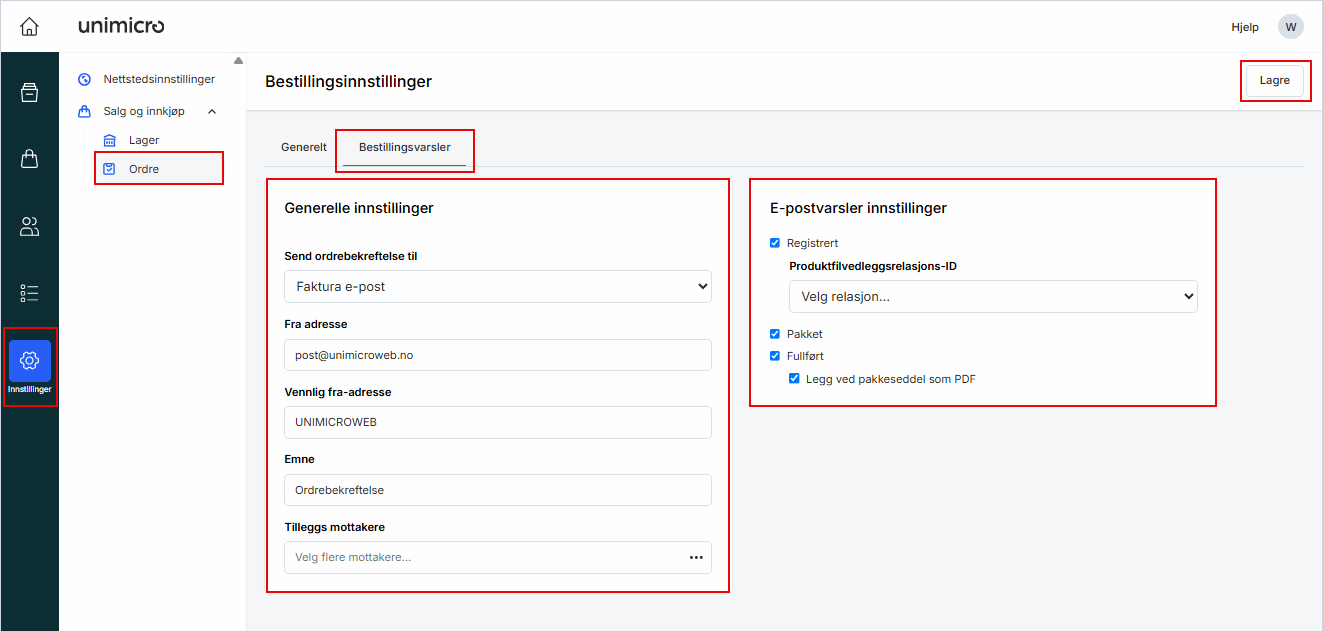The image size is (1323, 632).
Task: Click the Fra adresse input field
Action: (x=497, y=355)
